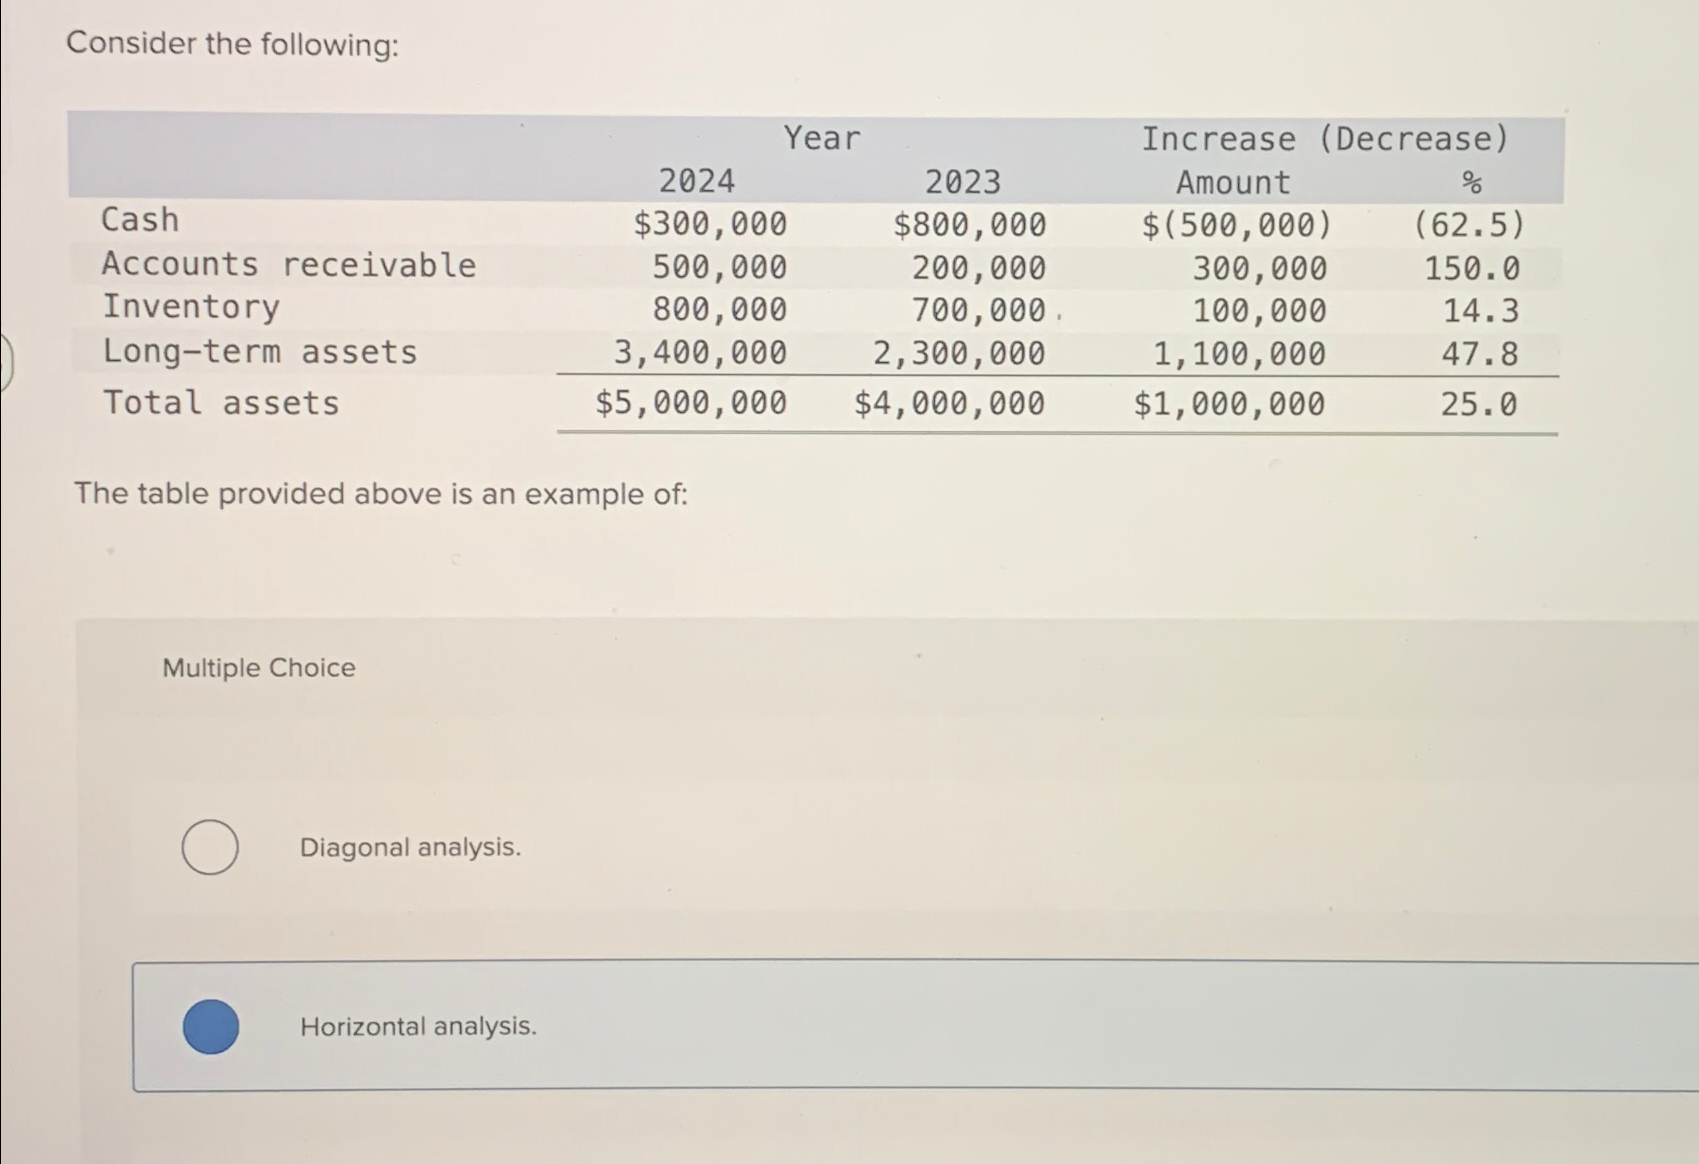Select the 2024 column header
The width and height of the screenshot is (1699, 1164).
coord(697,180)
